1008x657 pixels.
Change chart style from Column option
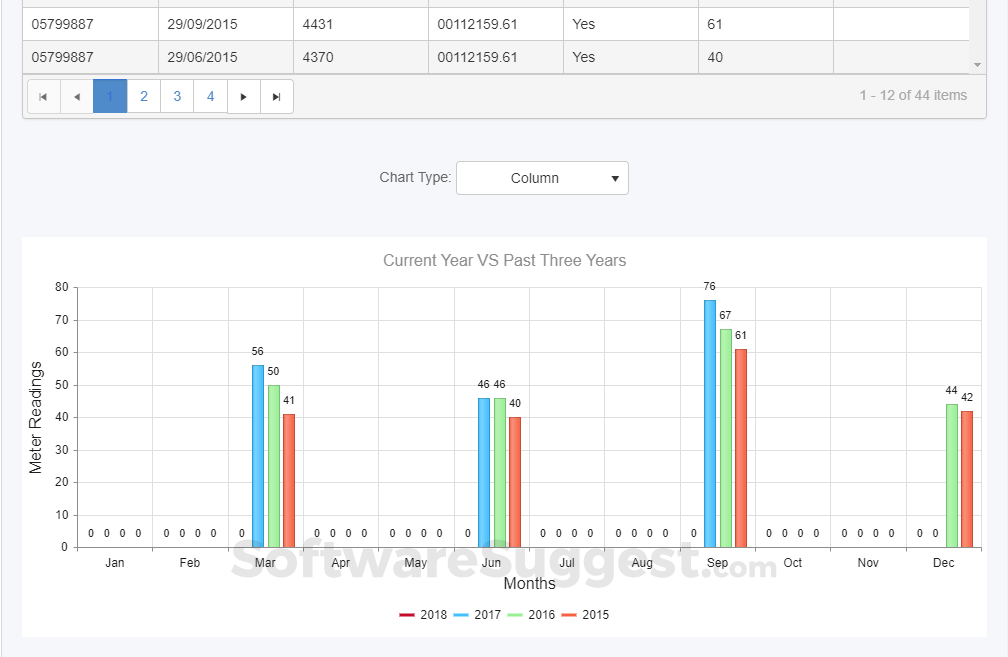click(x=542, y=177)
